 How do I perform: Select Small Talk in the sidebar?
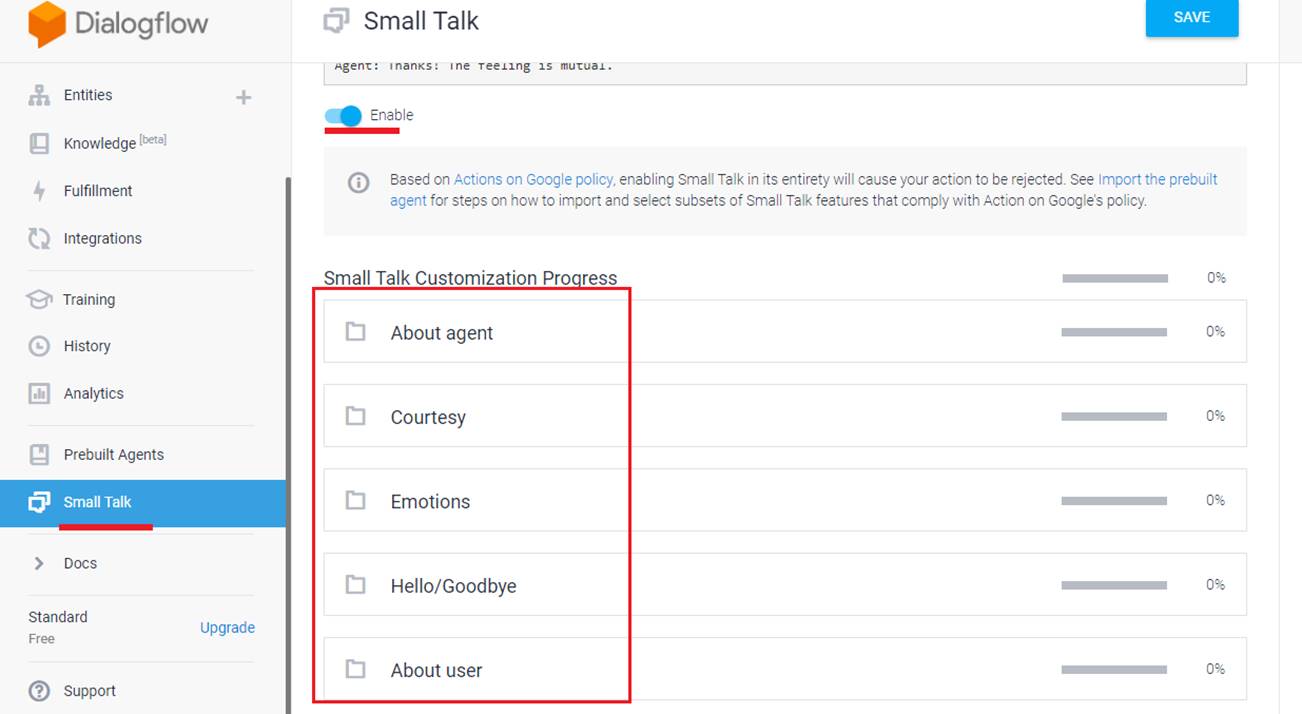(97, 502)
